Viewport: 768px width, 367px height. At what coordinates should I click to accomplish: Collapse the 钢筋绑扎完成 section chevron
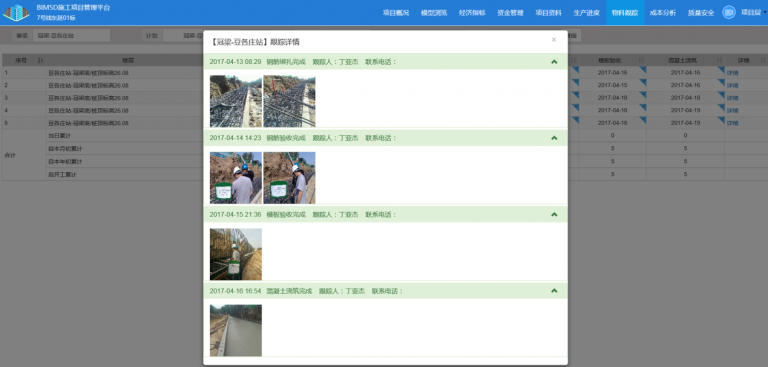(554, 62)
